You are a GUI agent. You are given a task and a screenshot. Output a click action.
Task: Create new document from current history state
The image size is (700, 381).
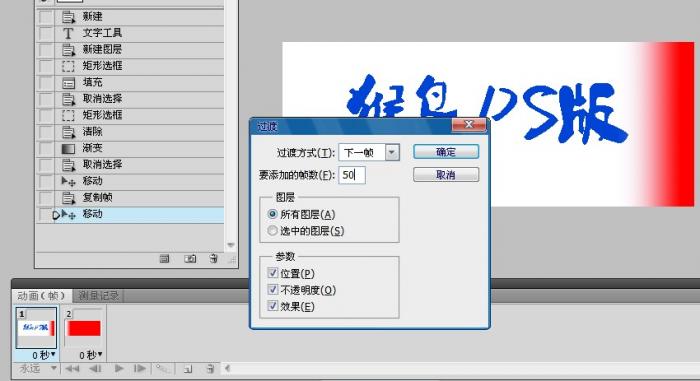[164, 259]
